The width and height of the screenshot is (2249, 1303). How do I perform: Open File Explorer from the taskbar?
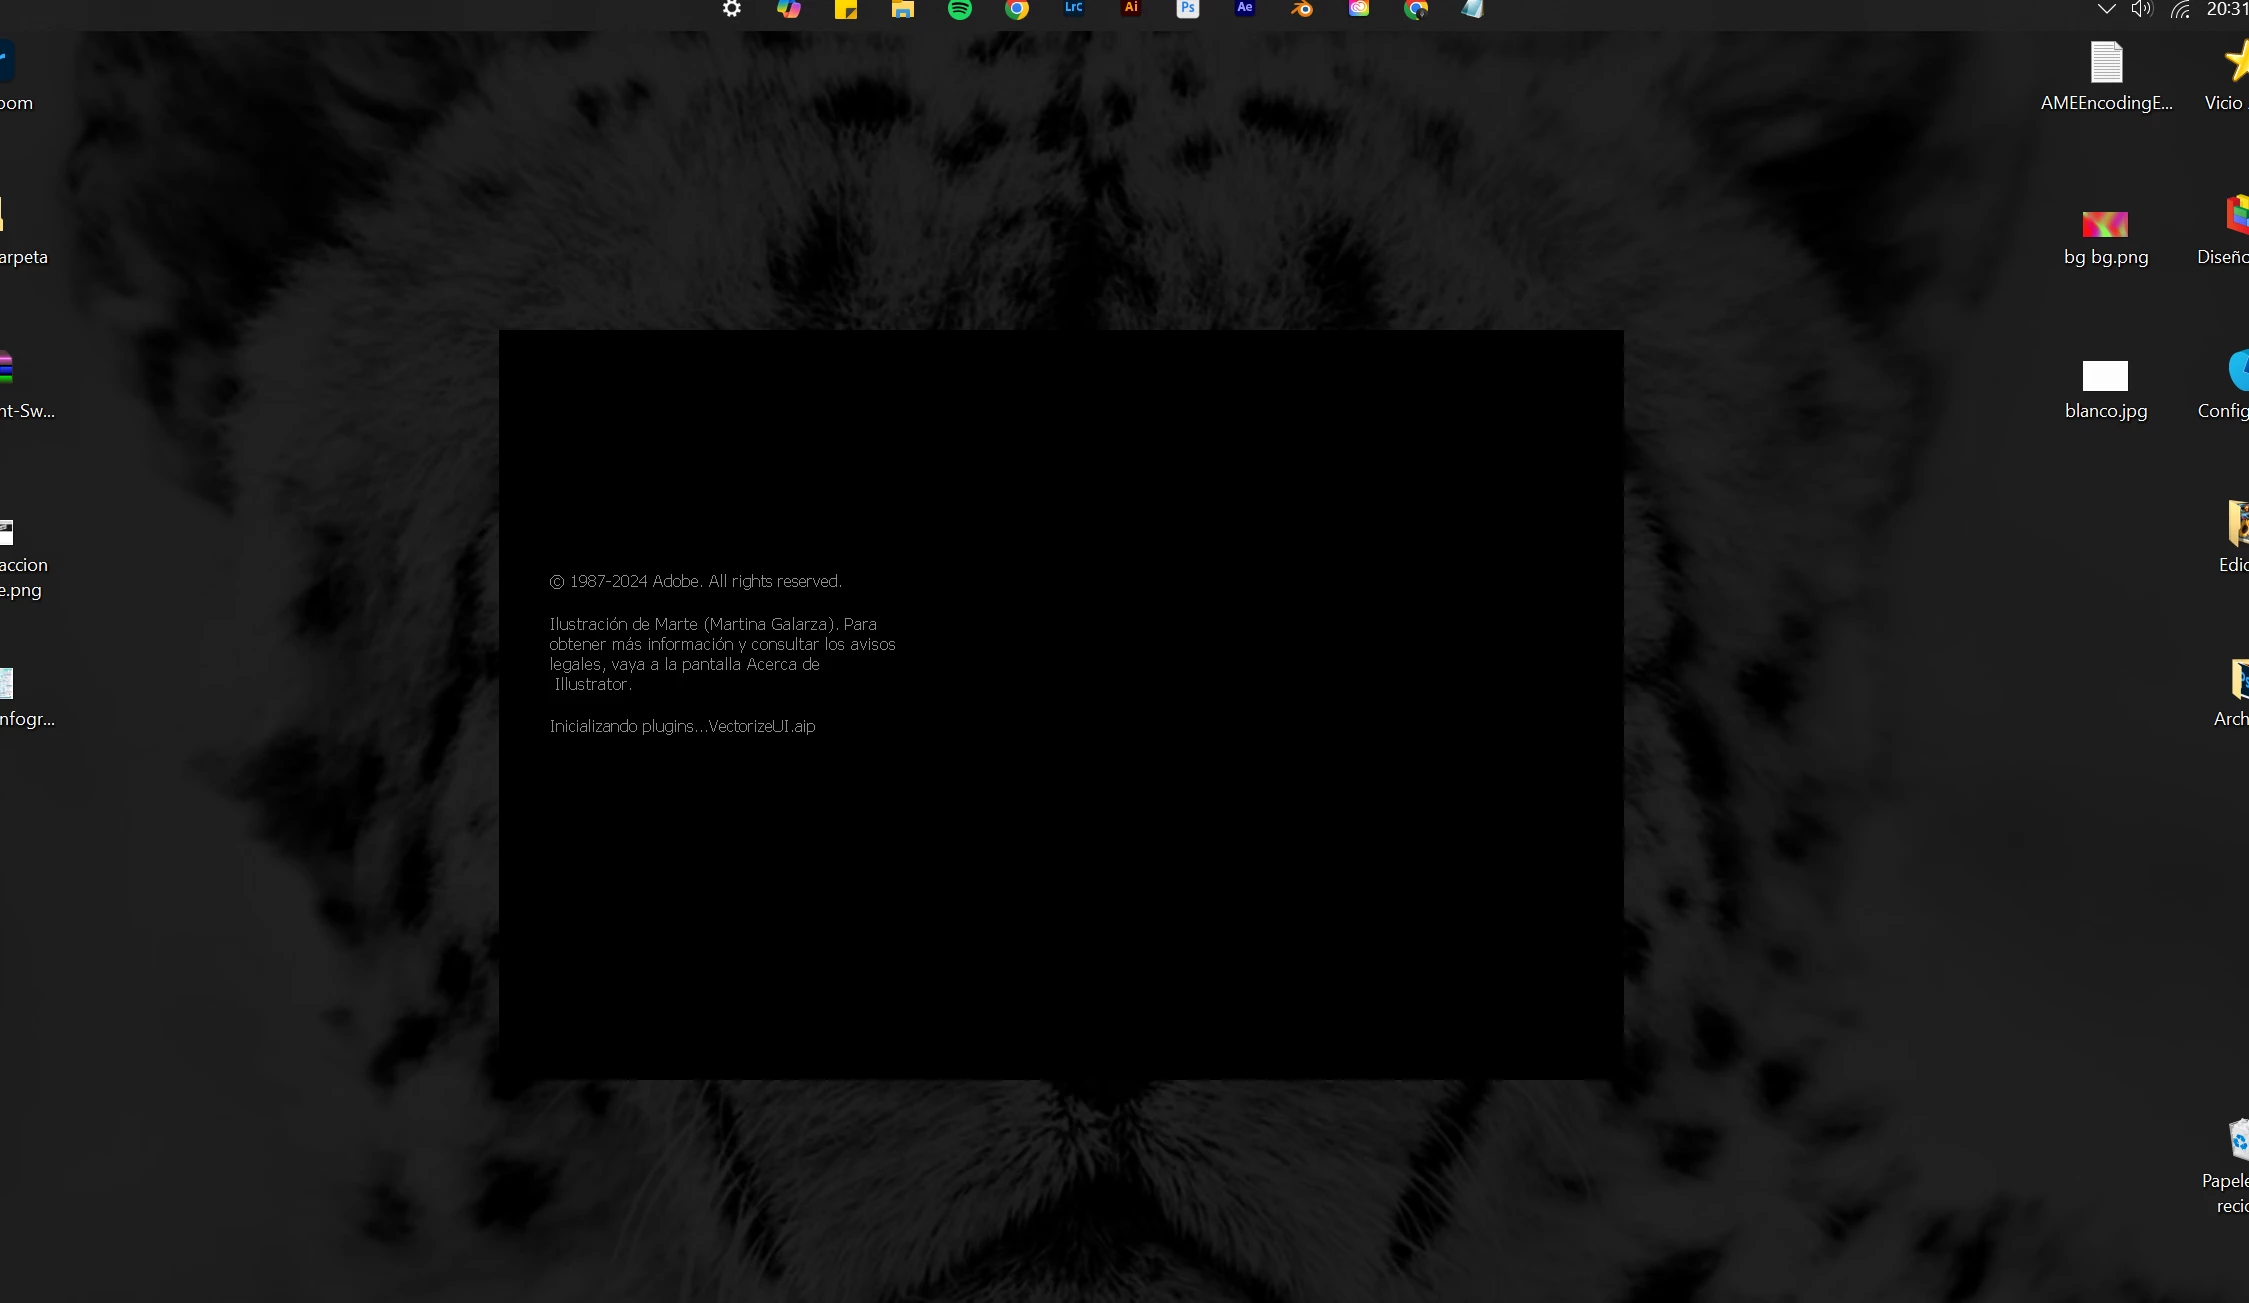tap(903, 9)
